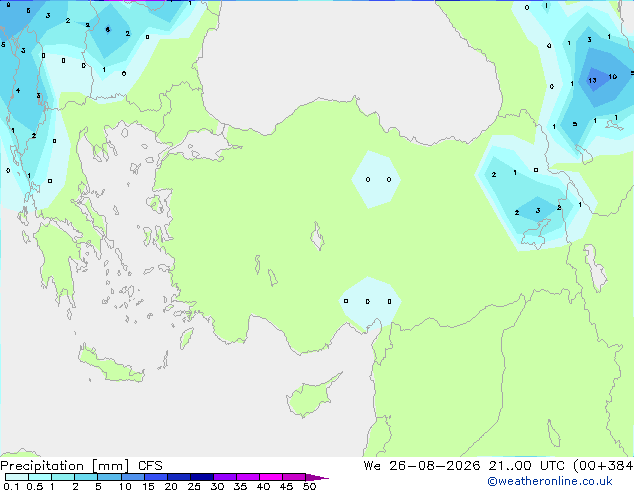Click the 'CFS' model label
The width and height of the screenshot is (634, 490).
150,466
